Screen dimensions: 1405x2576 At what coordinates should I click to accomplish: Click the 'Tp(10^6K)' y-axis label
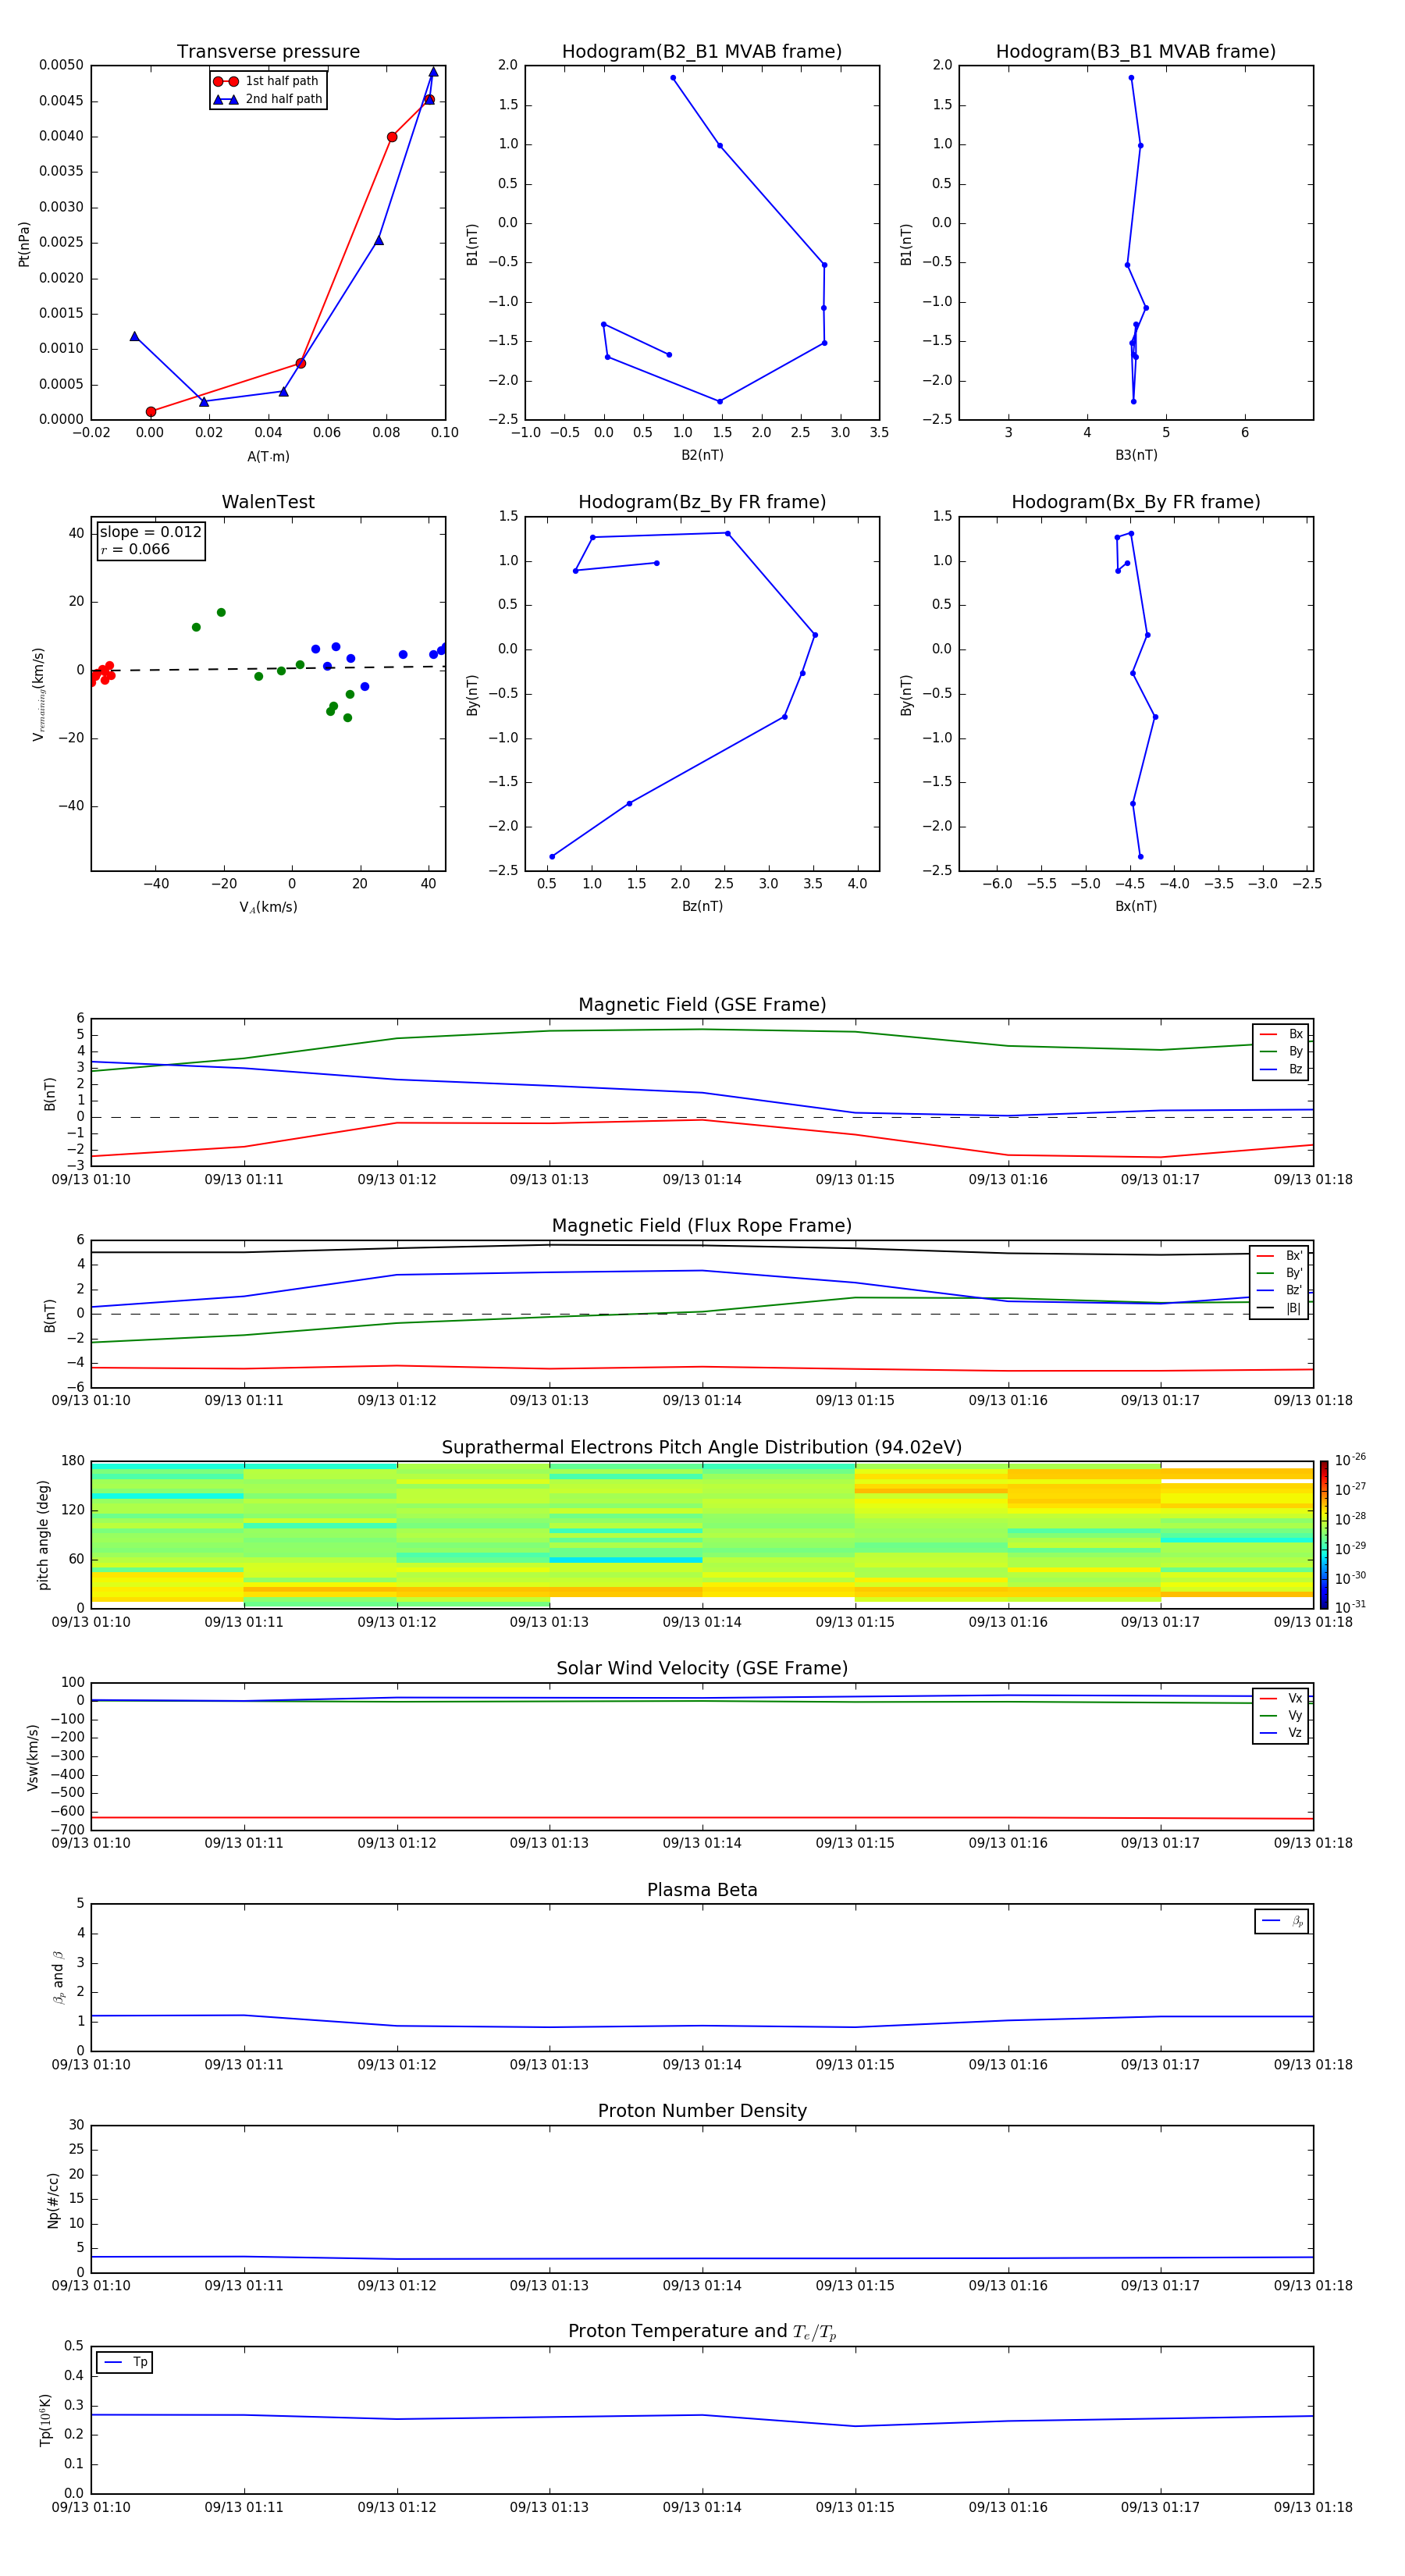pos(45,2420)
